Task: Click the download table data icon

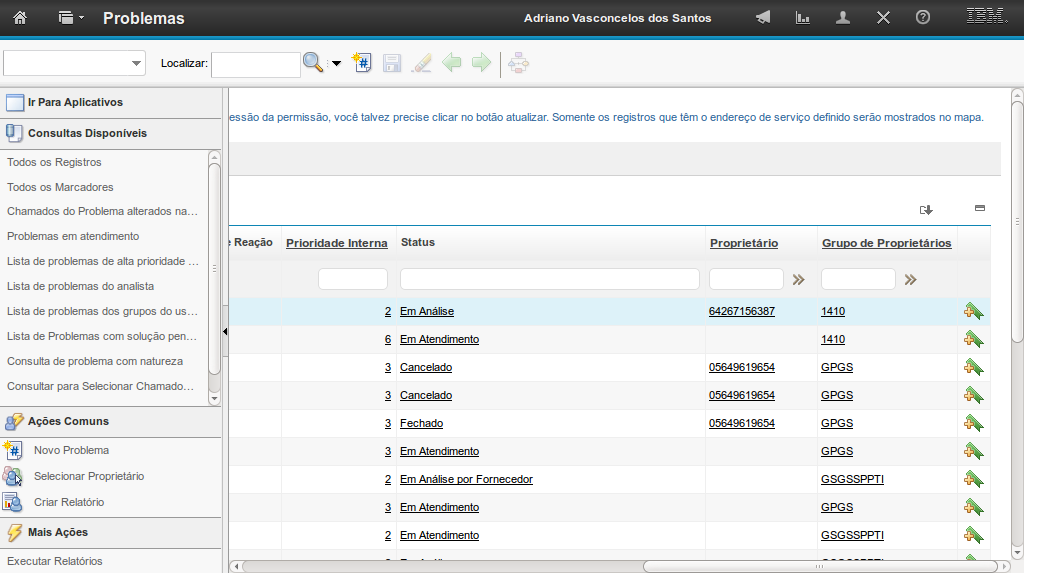Action: (926, 210)
